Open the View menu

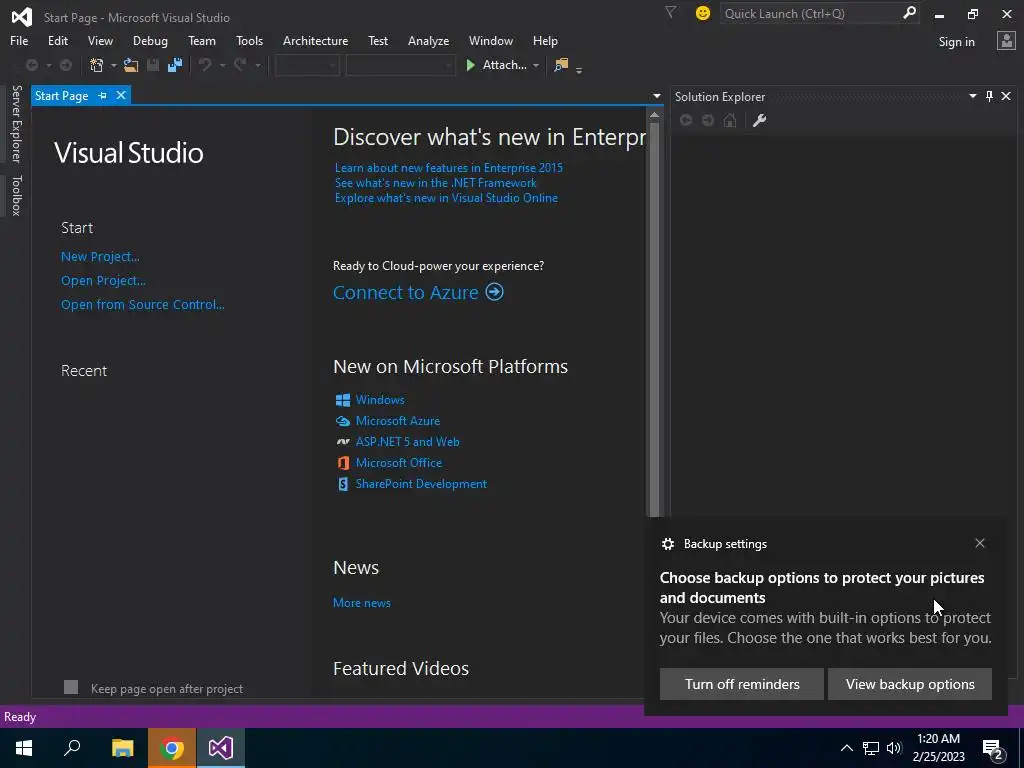[x=100, y=40]
